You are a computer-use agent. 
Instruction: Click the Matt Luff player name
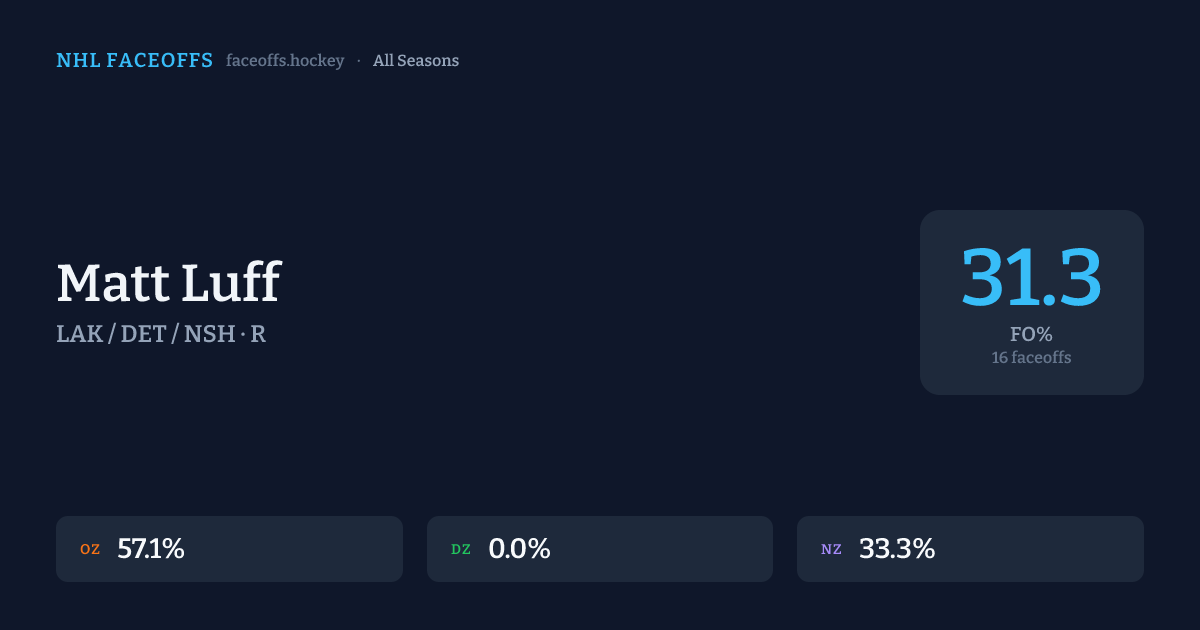168,283
